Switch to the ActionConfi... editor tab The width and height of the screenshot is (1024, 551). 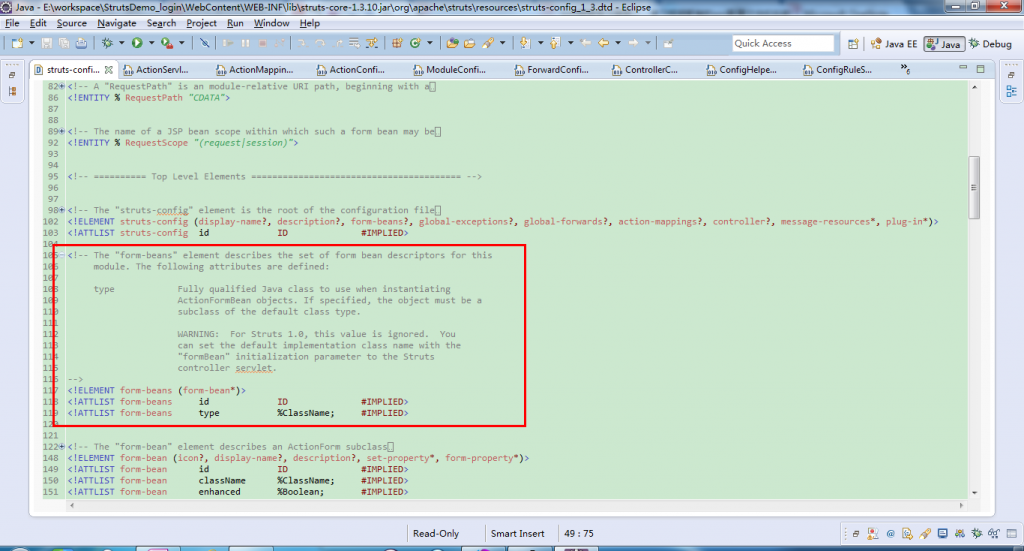(351, 69)
